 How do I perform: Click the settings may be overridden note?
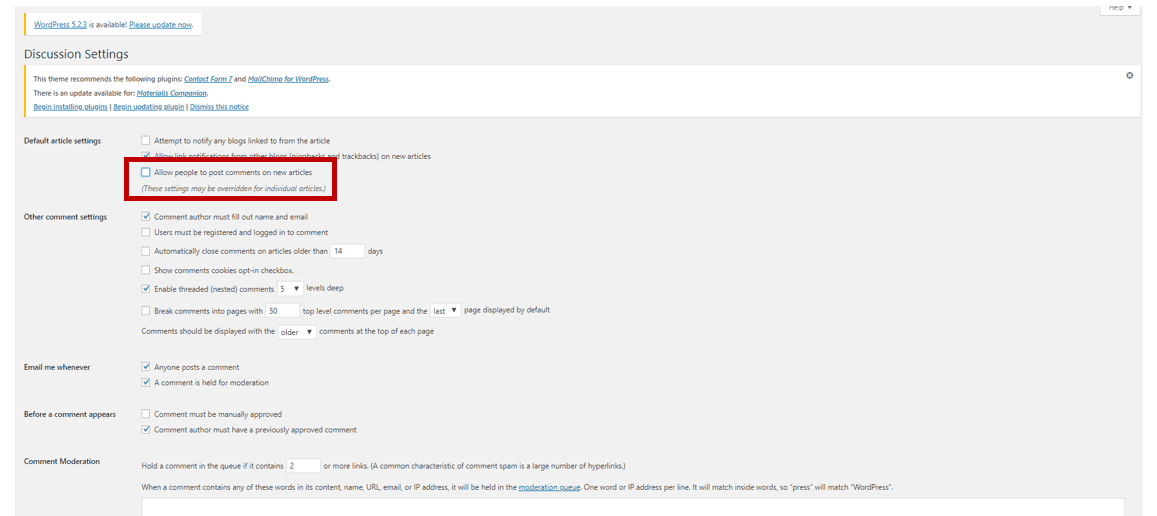[234, 188]
